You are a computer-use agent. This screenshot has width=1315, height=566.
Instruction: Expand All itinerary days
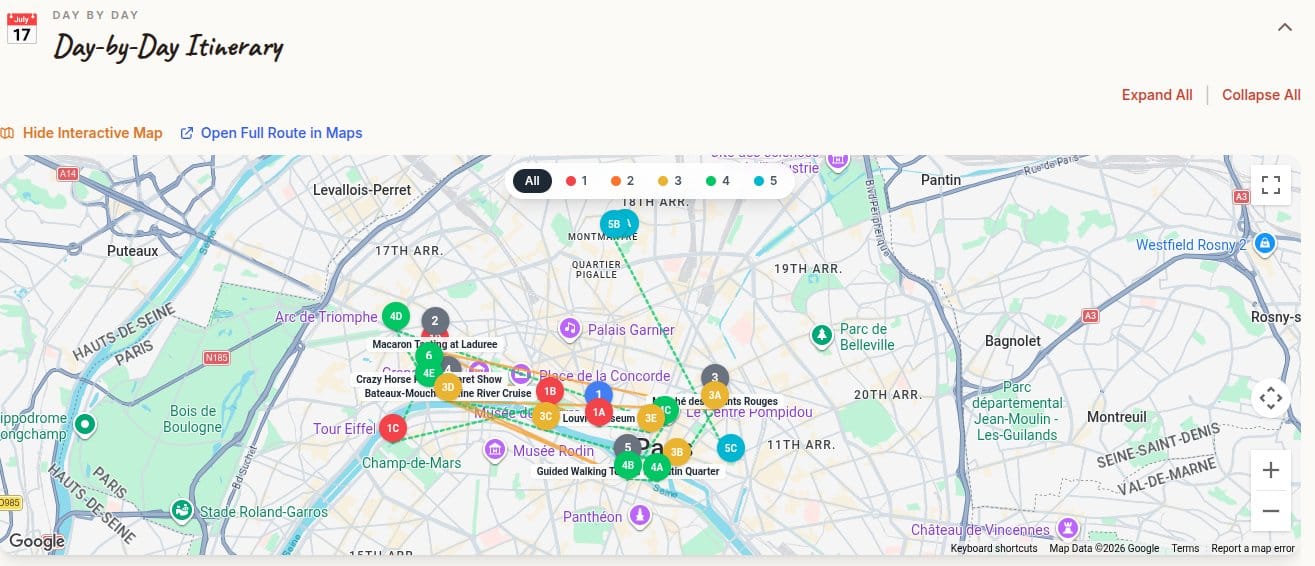[x=1157, y=95]
